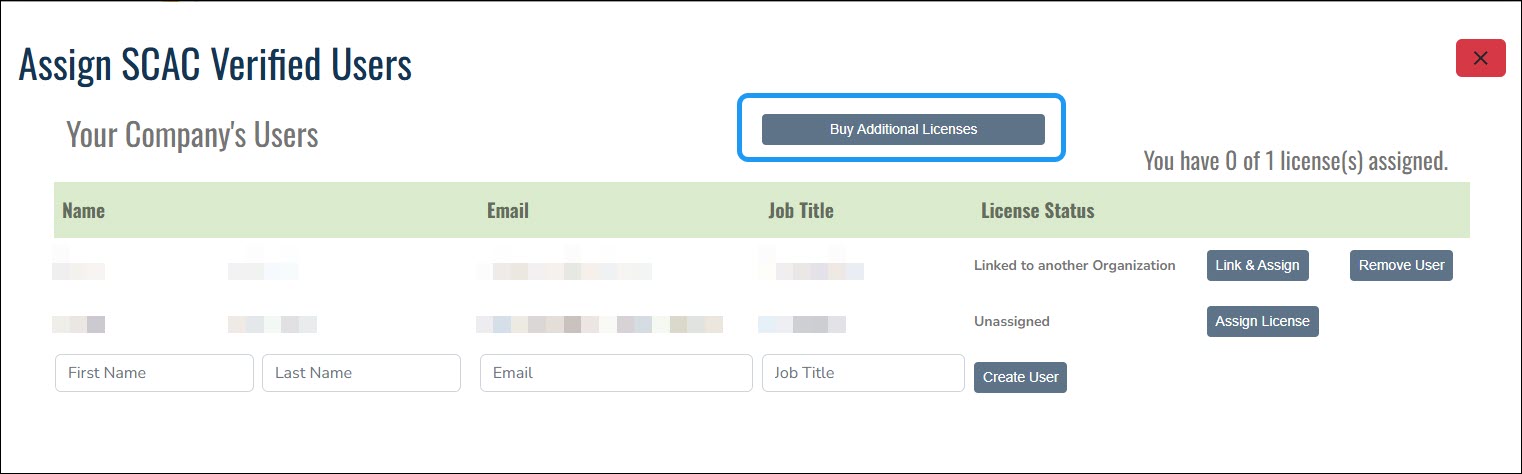Click the Email column header
This screenshot has width=1522, height=474.
click(508, 211)
